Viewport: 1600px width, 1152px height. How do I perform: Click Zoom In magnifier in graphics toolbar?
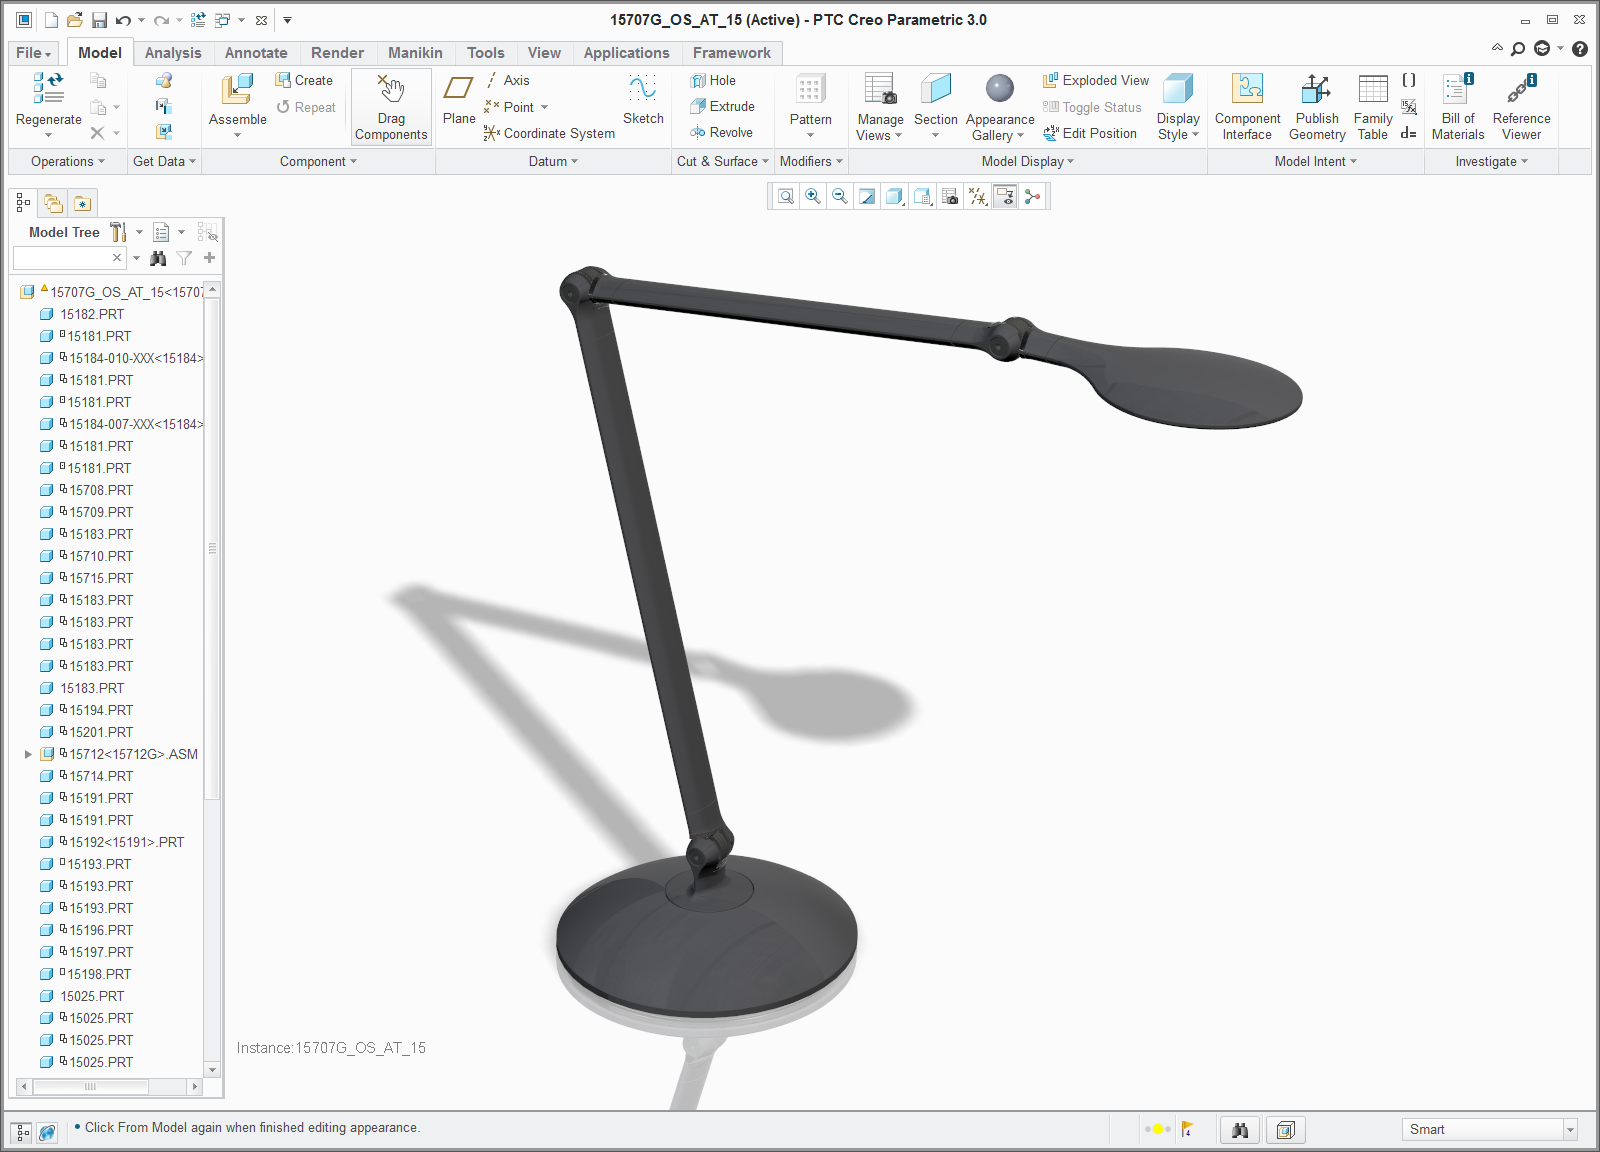coord(813,197)
